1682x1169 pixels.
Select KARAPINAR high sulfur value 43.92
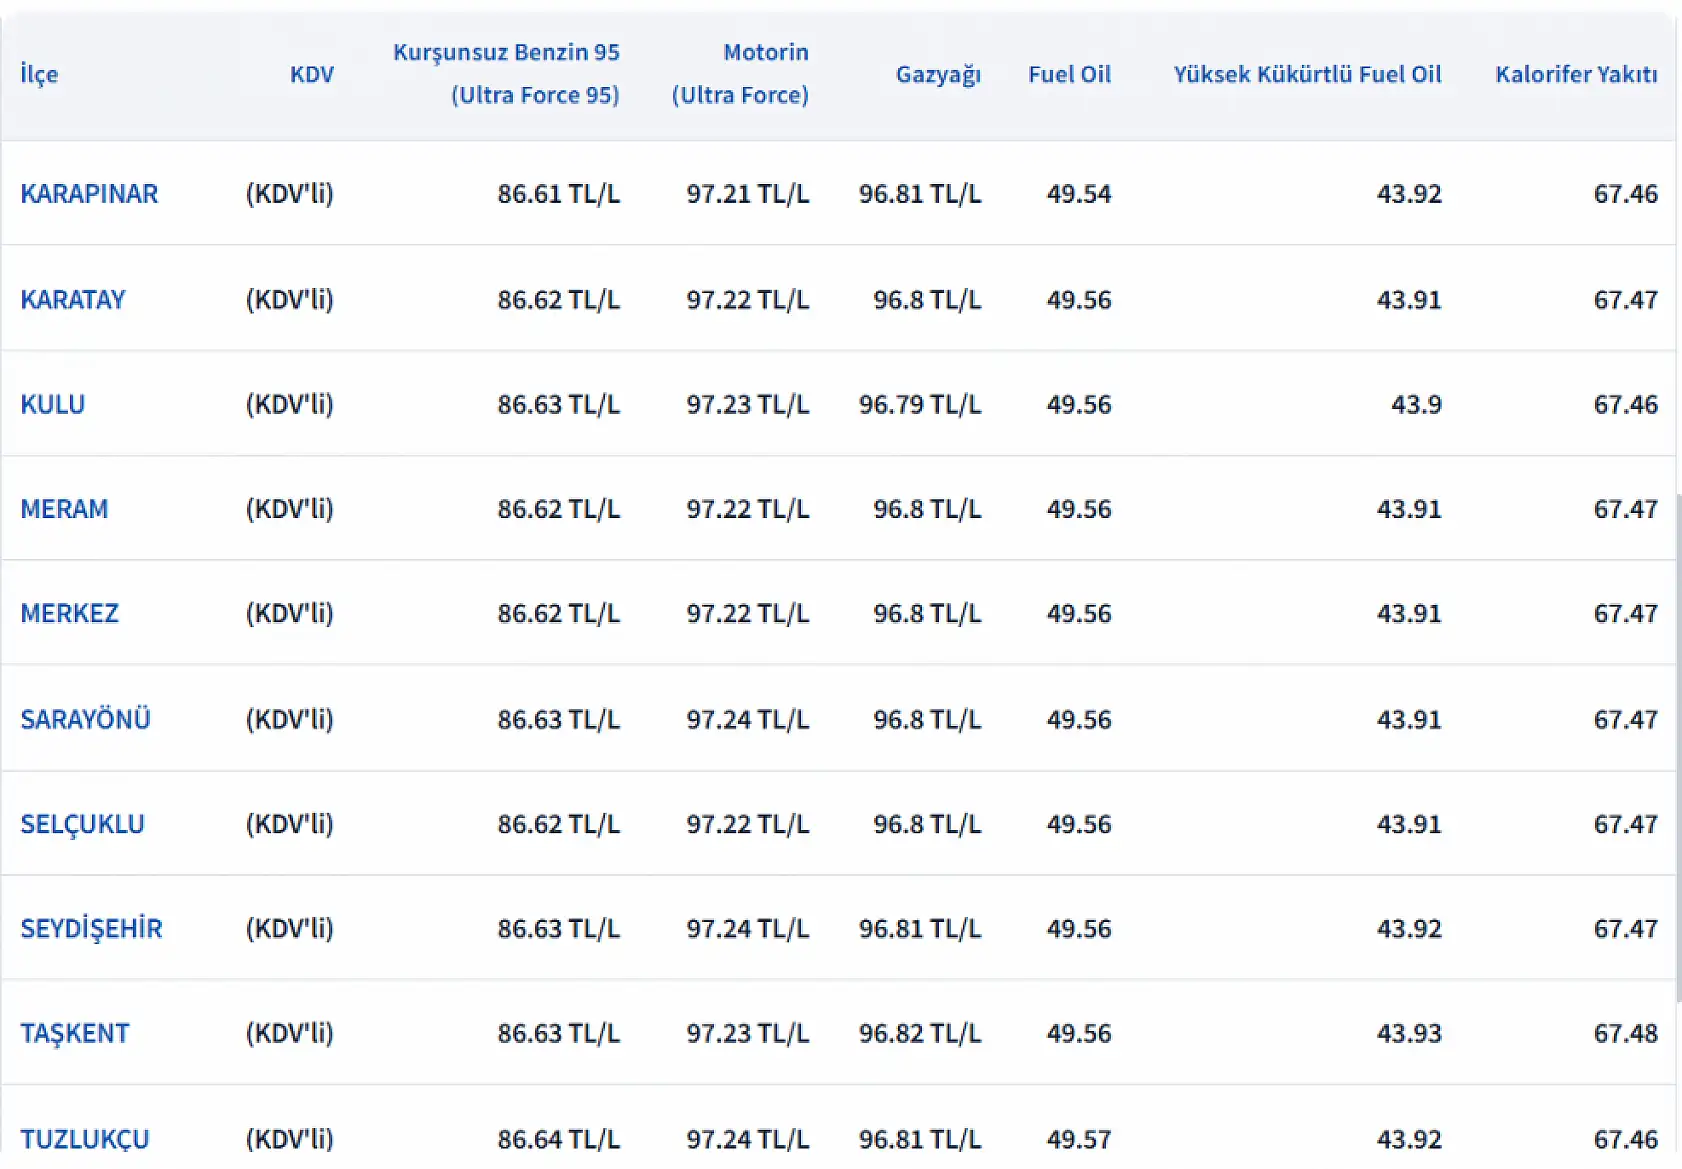pos(1409,194)
